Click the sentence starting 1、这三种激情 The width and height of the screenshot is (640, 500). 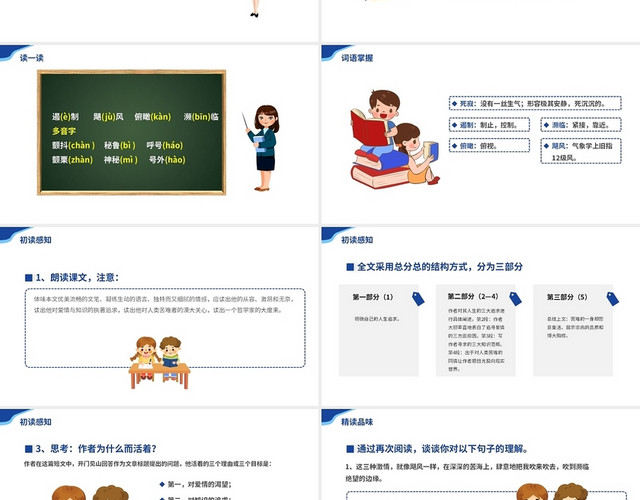[x=467, y=472]
